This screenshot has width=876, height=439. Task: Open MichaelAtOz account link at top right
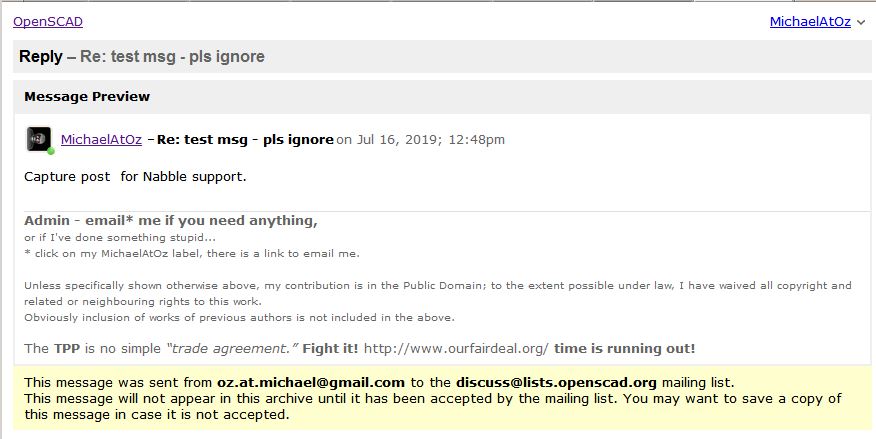pyautogui.click(x=810, y=22)
